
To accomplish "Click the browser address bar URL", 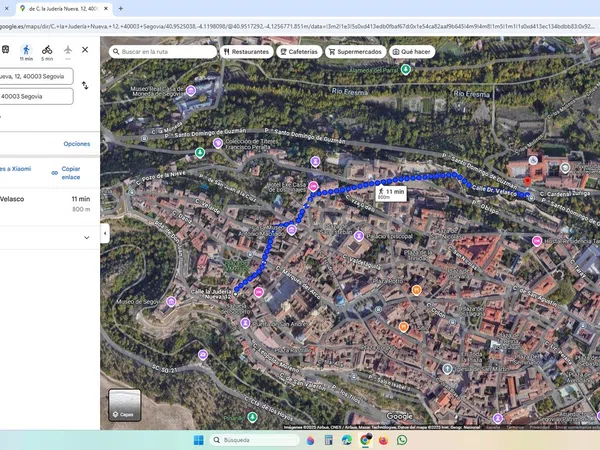I will coord(298,26).
